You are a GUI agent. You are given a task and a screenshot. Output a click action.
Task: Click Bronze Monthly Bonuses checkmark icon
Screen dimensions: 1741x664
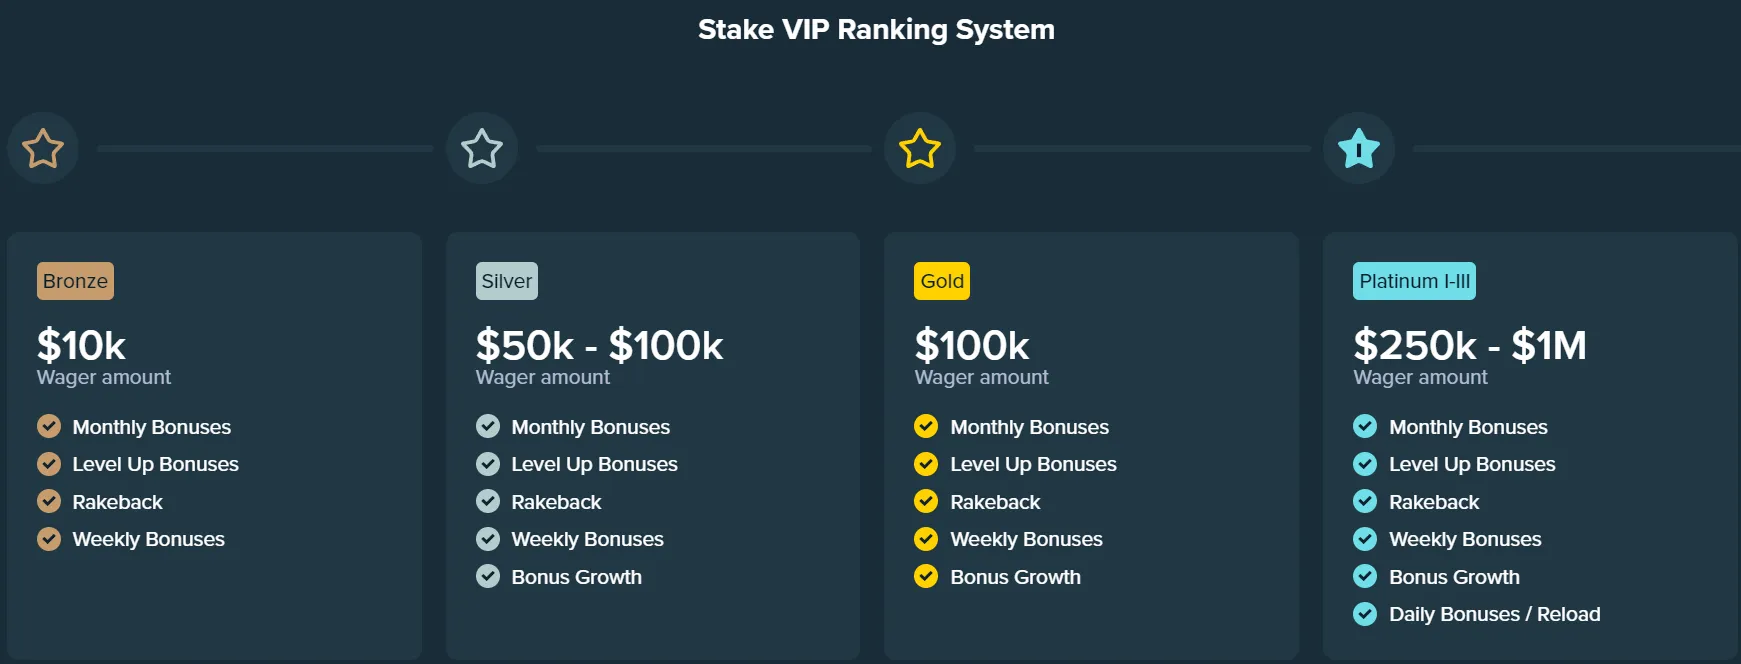point(49,427)
